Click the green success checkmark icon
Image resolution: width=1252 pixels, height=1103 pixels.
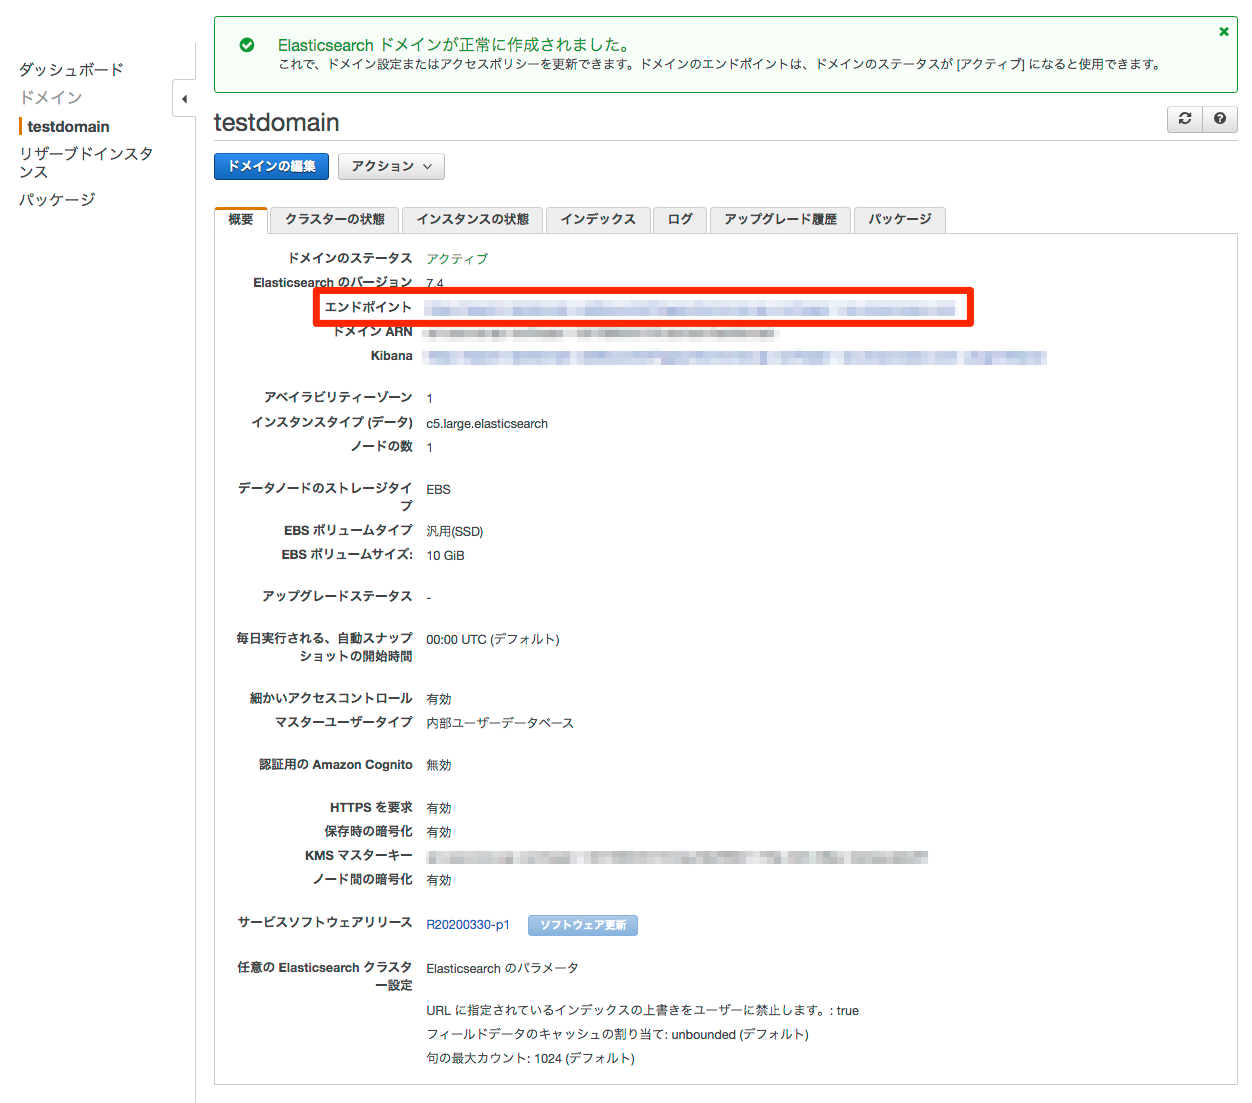pyautogui.click(x=247, y=45)
